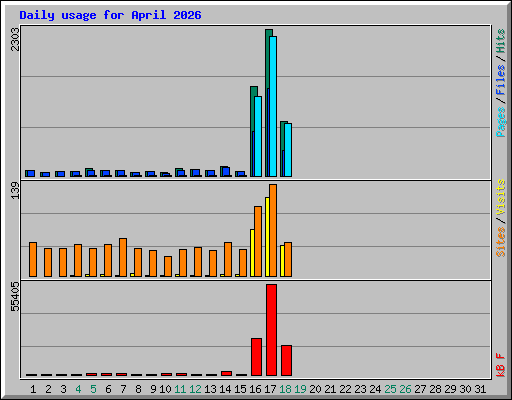Click the red KB bar for day 16
This screenshot has width=512, height=400.
(256, 357)
